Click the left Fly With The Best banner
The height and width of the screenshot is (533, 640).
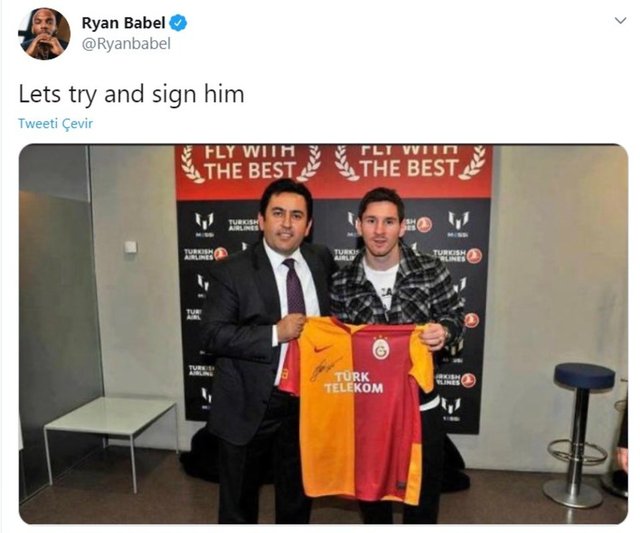pos(251,164)
